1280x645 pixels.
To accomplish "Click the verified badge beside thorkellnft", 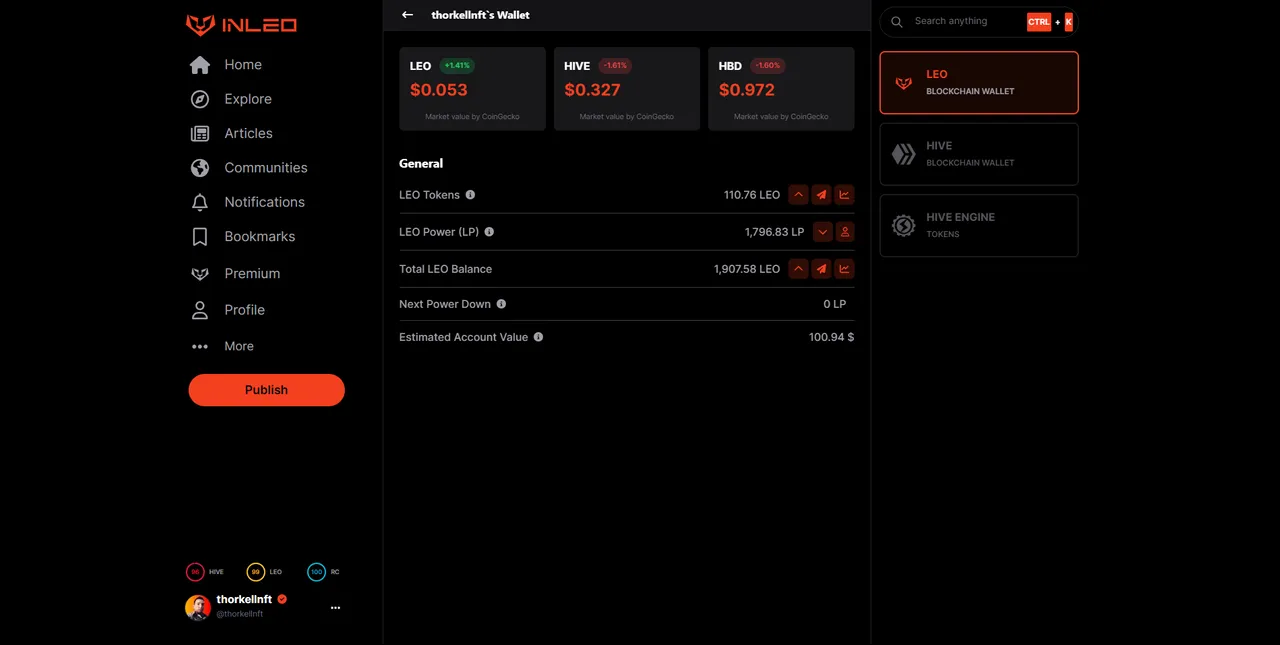I will coord(282,600).
